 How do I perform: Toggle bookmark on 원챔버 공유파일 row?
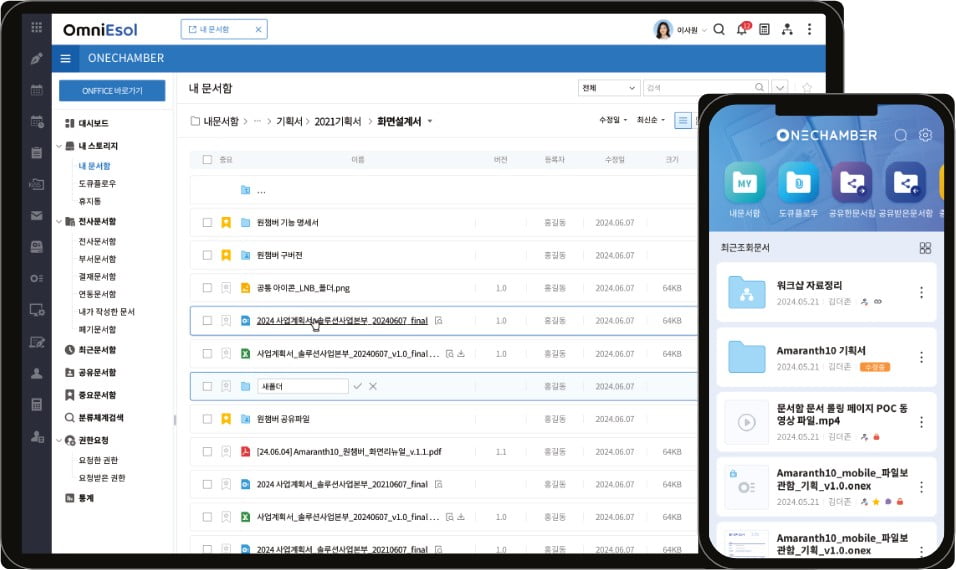tap(226, 419)
